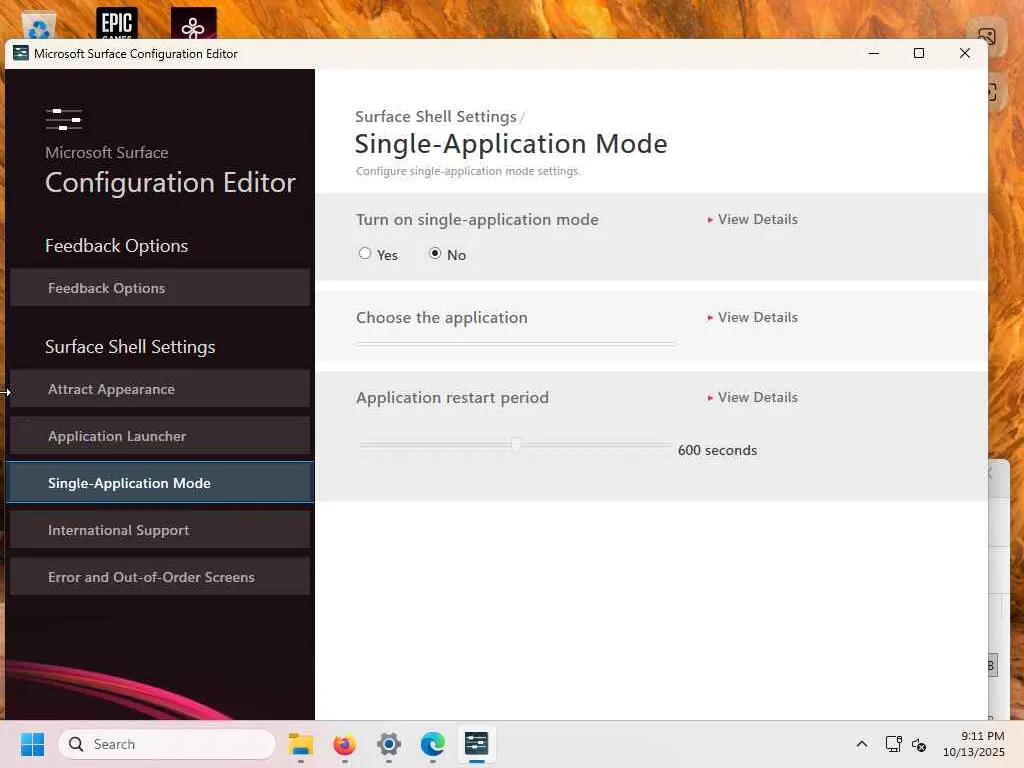Screen dimensions: 1024x768
Task: Open Feedback Options sidebar item
Action: coord(160,288)
